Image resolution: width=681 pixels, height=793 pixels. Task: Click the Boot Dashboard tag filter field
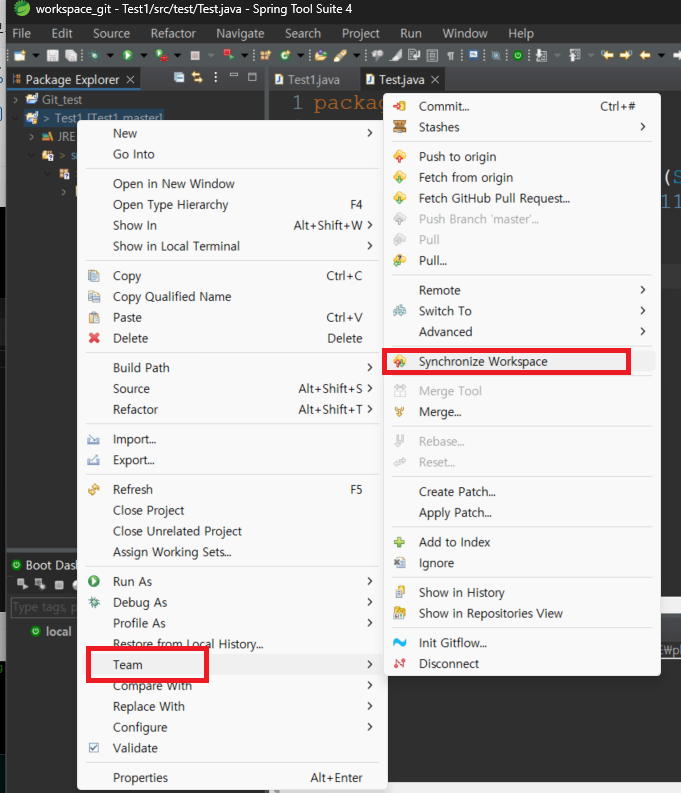pyautogui.click(x=44, y=607)
